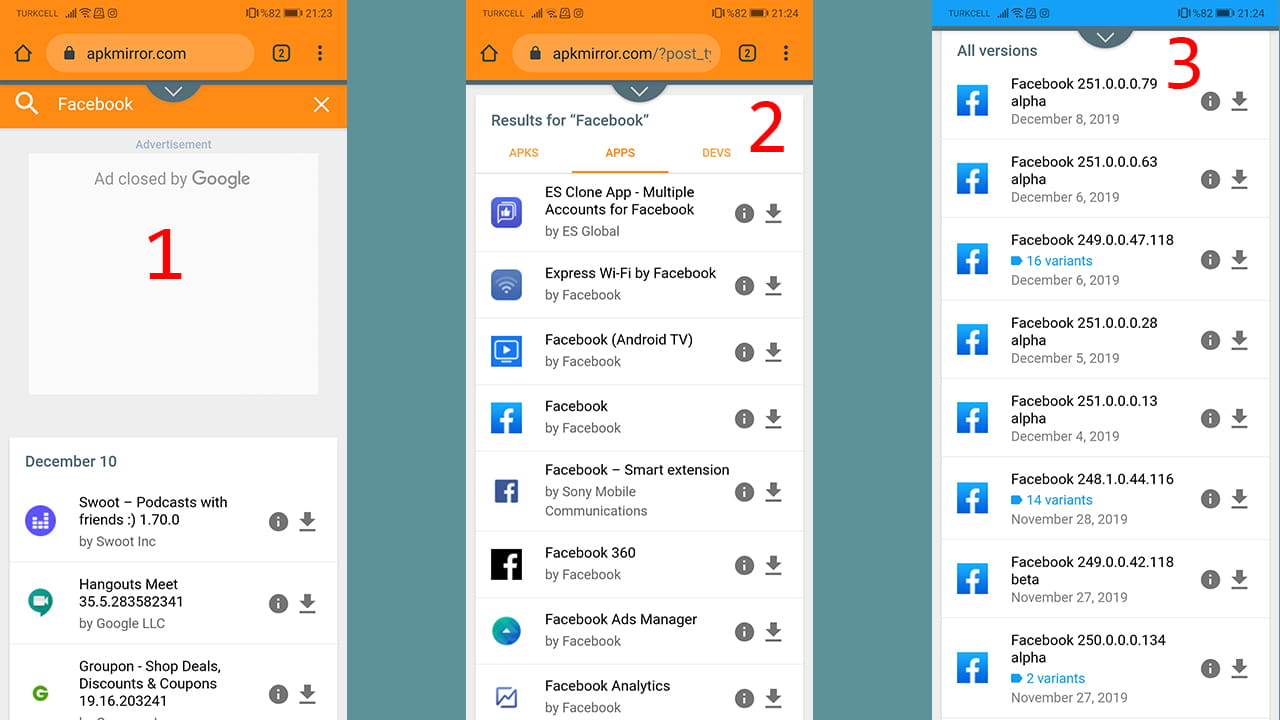
Task: Click the search magnifier icon beside Facebook
Action: 27,103
